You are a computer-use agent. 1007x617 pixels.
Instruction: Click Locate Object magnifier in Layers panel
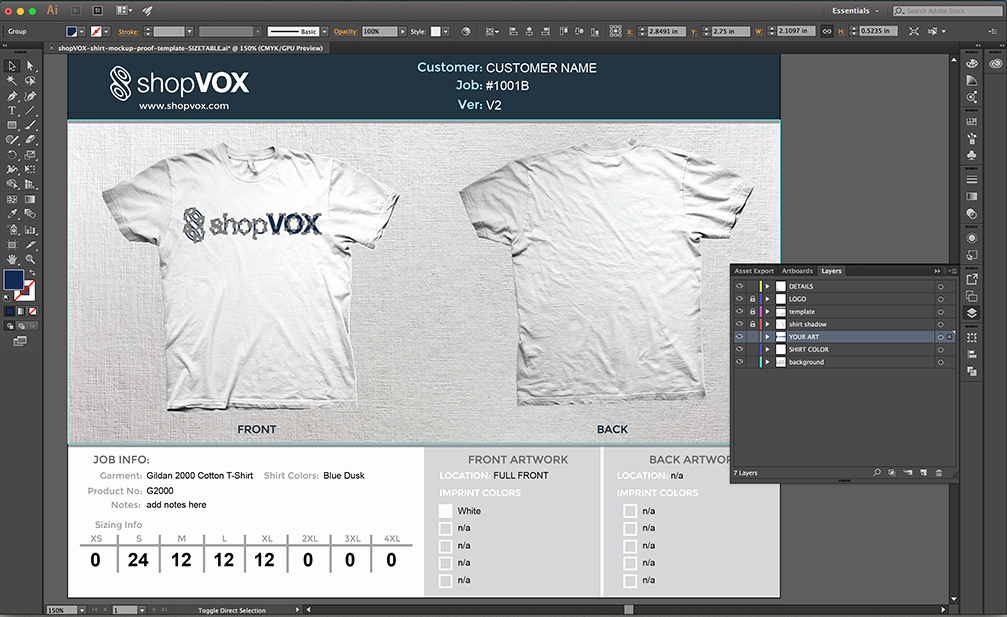tap(877, 473)
